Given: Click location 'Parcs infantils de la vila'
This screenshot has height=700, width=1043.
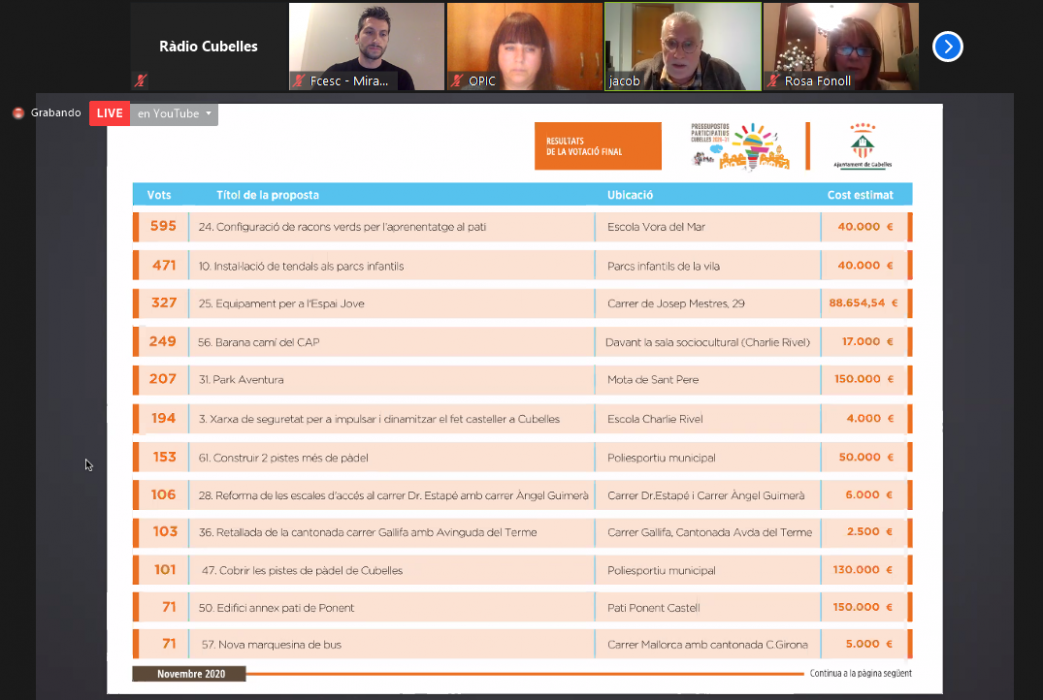Looking at the screenshot, I should (663, 266).
